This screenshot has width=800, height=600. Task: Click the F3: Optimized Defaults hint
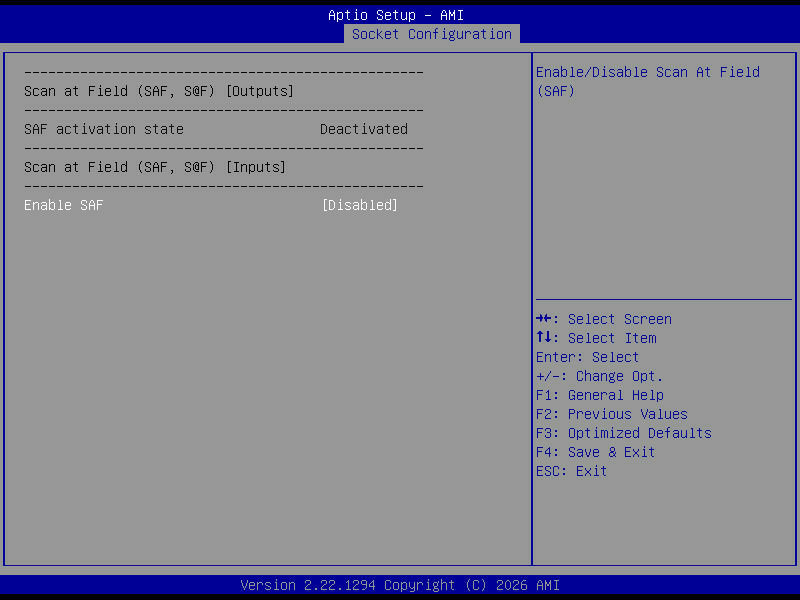coord(624,433)
